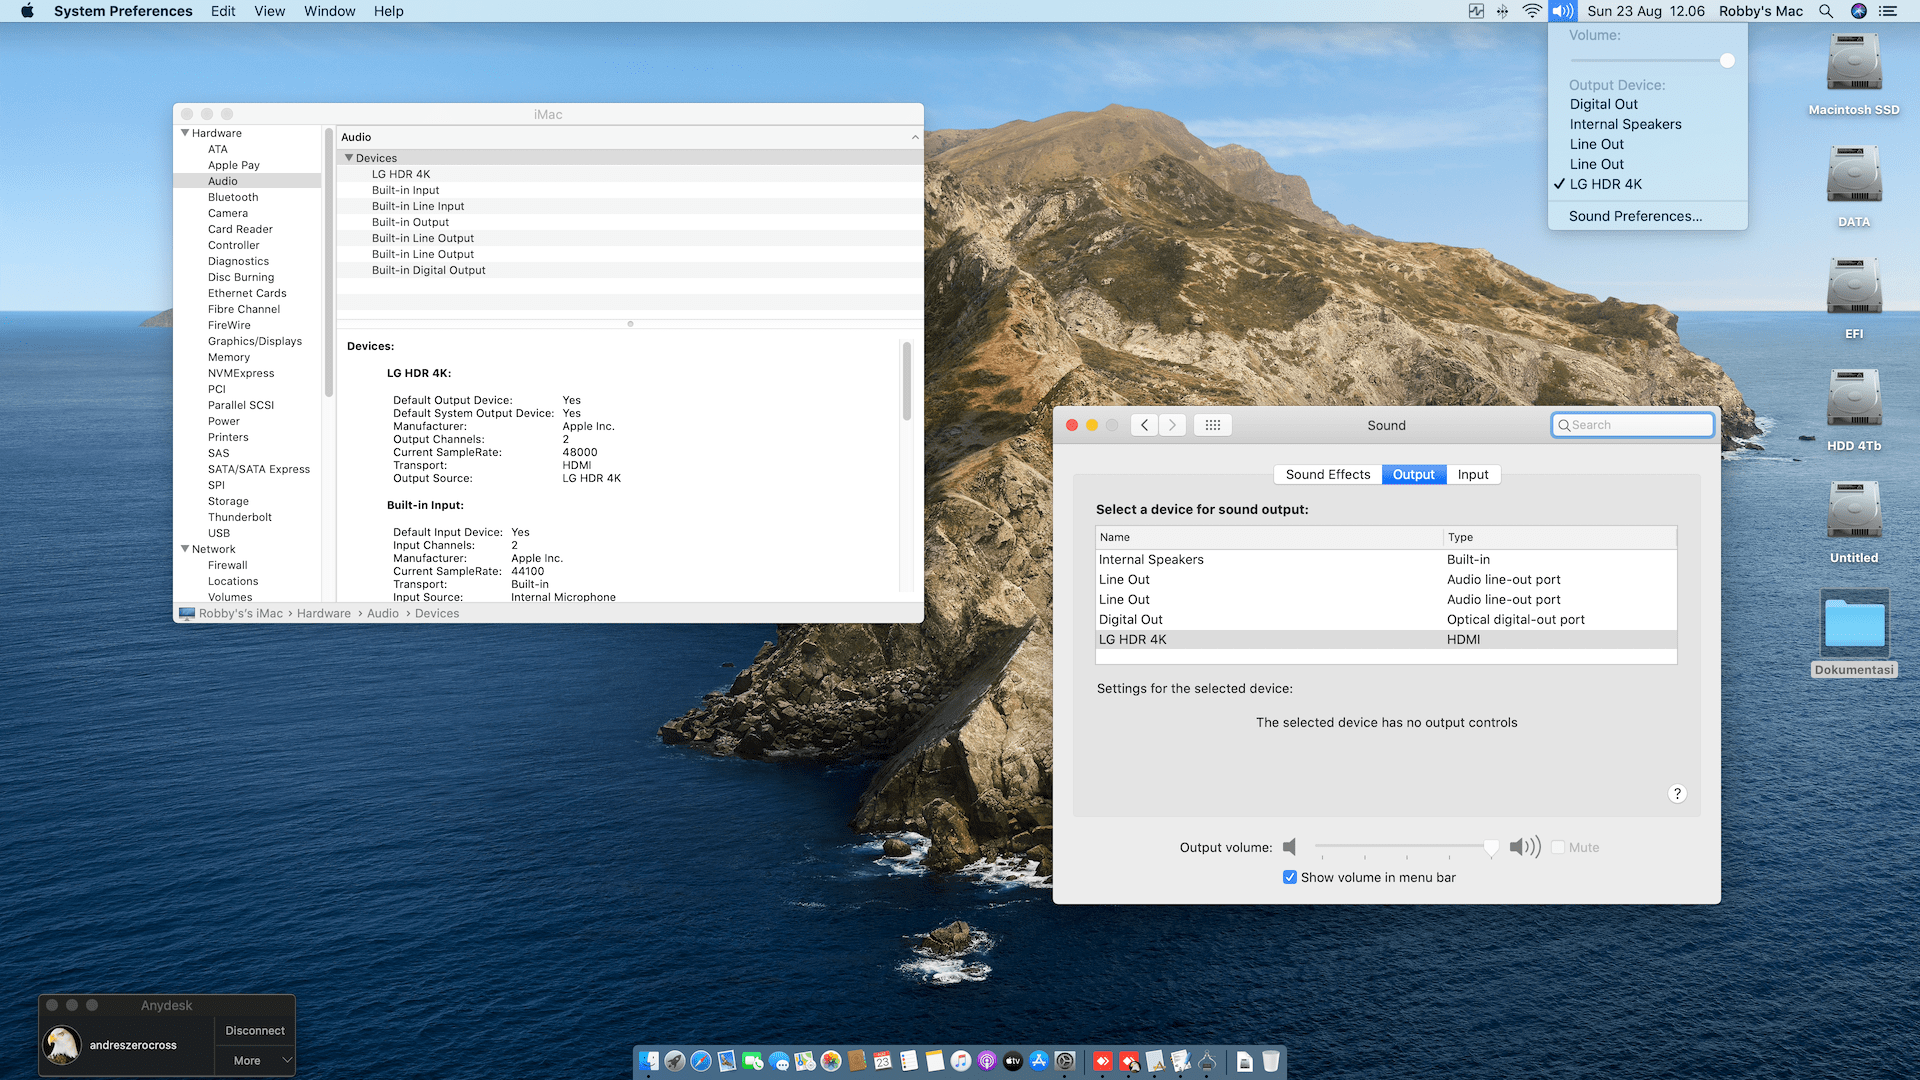This screenshot has height=1080, width=1920.
Task: Open Maps from the Dock
Action: pos(805,1061)
